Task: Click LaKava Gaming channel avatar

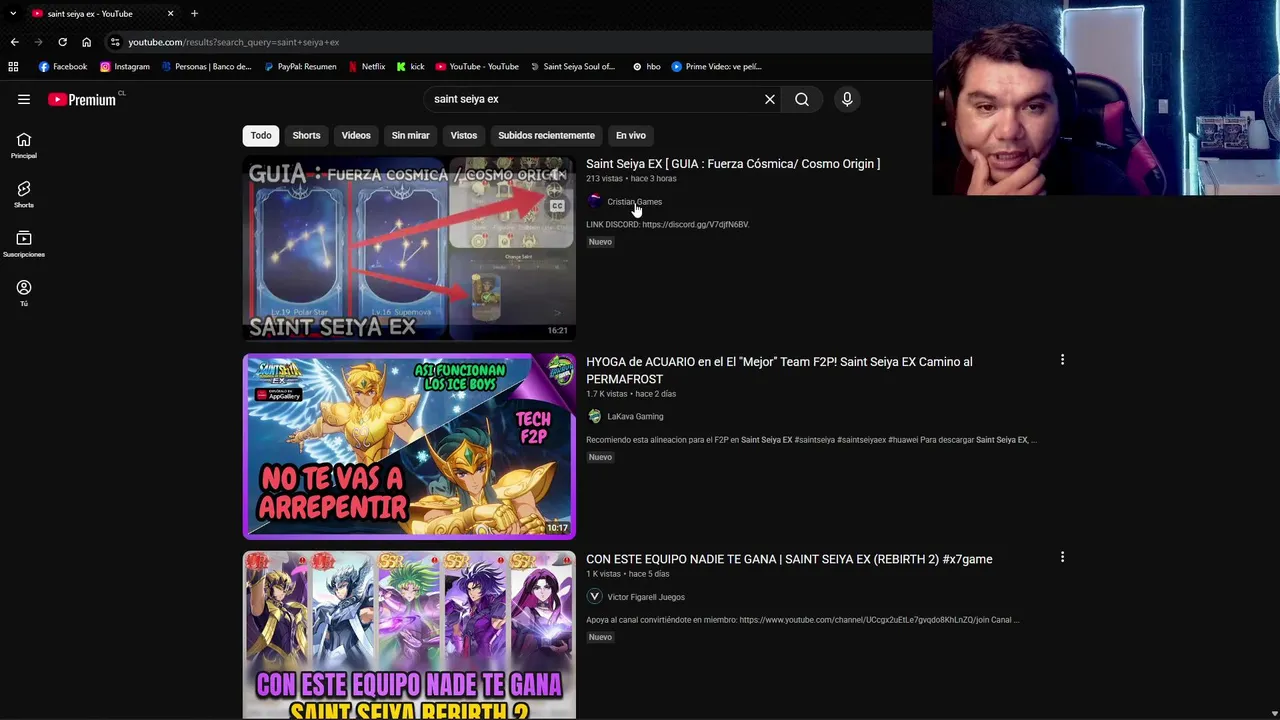Action: click(x=594, y=417)
